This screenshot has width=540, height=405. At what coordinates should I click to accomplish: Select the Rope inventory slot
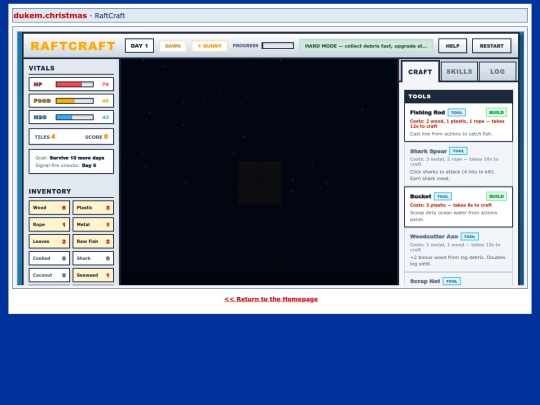[49, 225]
